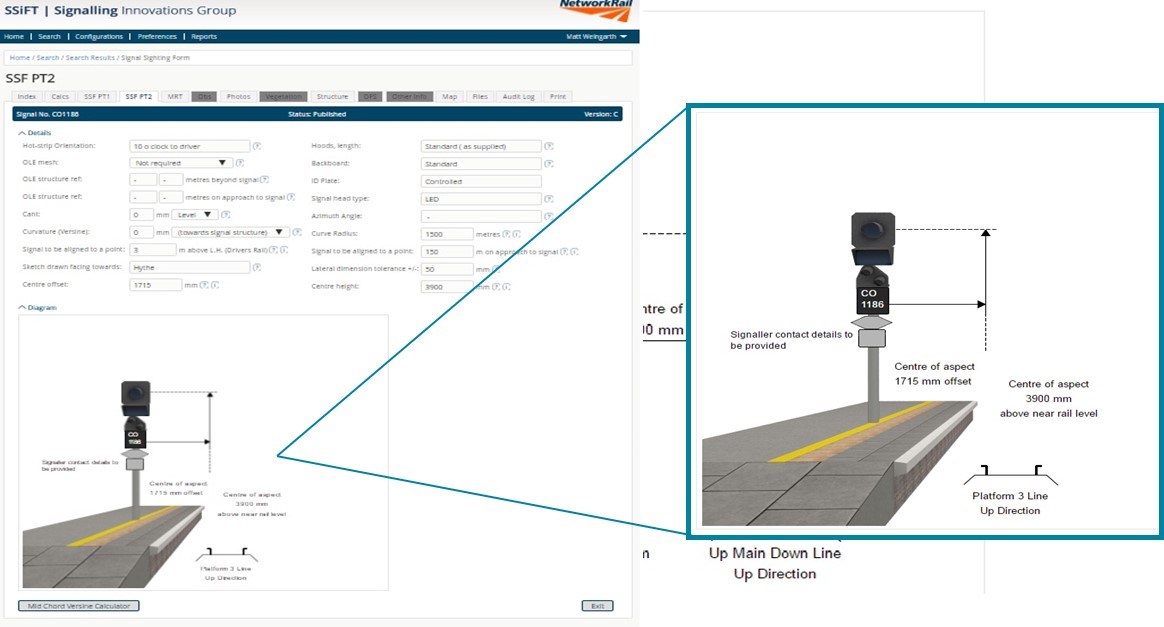Open help for Sketch drawn facing towards

point(257,267)
